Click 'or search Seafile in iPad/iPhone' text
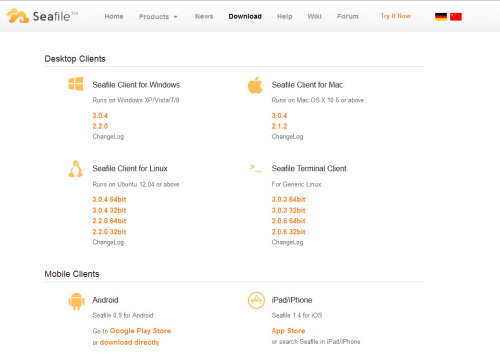Screen dimensions: 500x362 pos(316,342)
